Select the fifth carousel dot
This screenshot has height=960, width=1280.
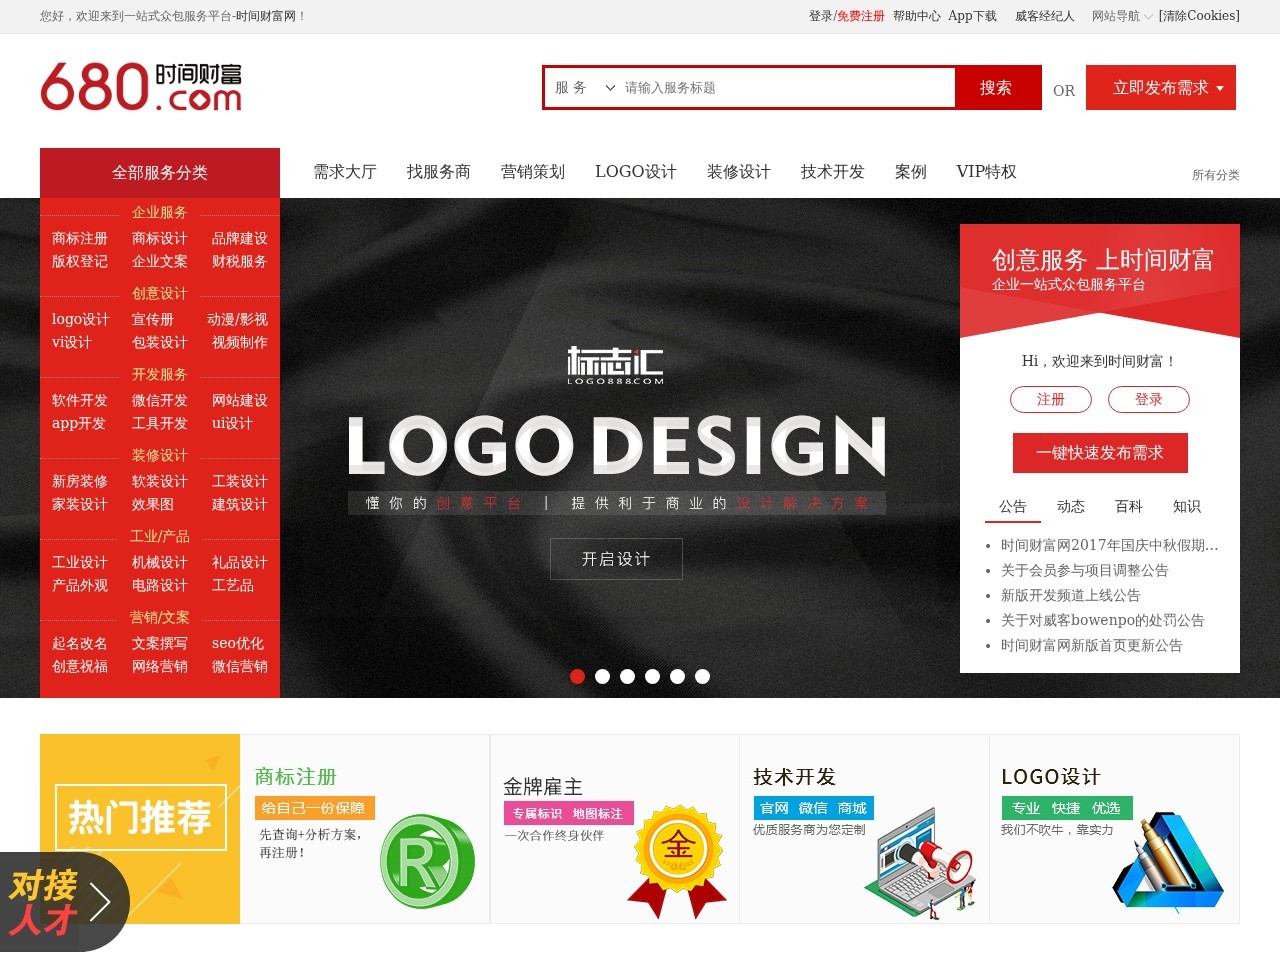click(x=677, y=676)
